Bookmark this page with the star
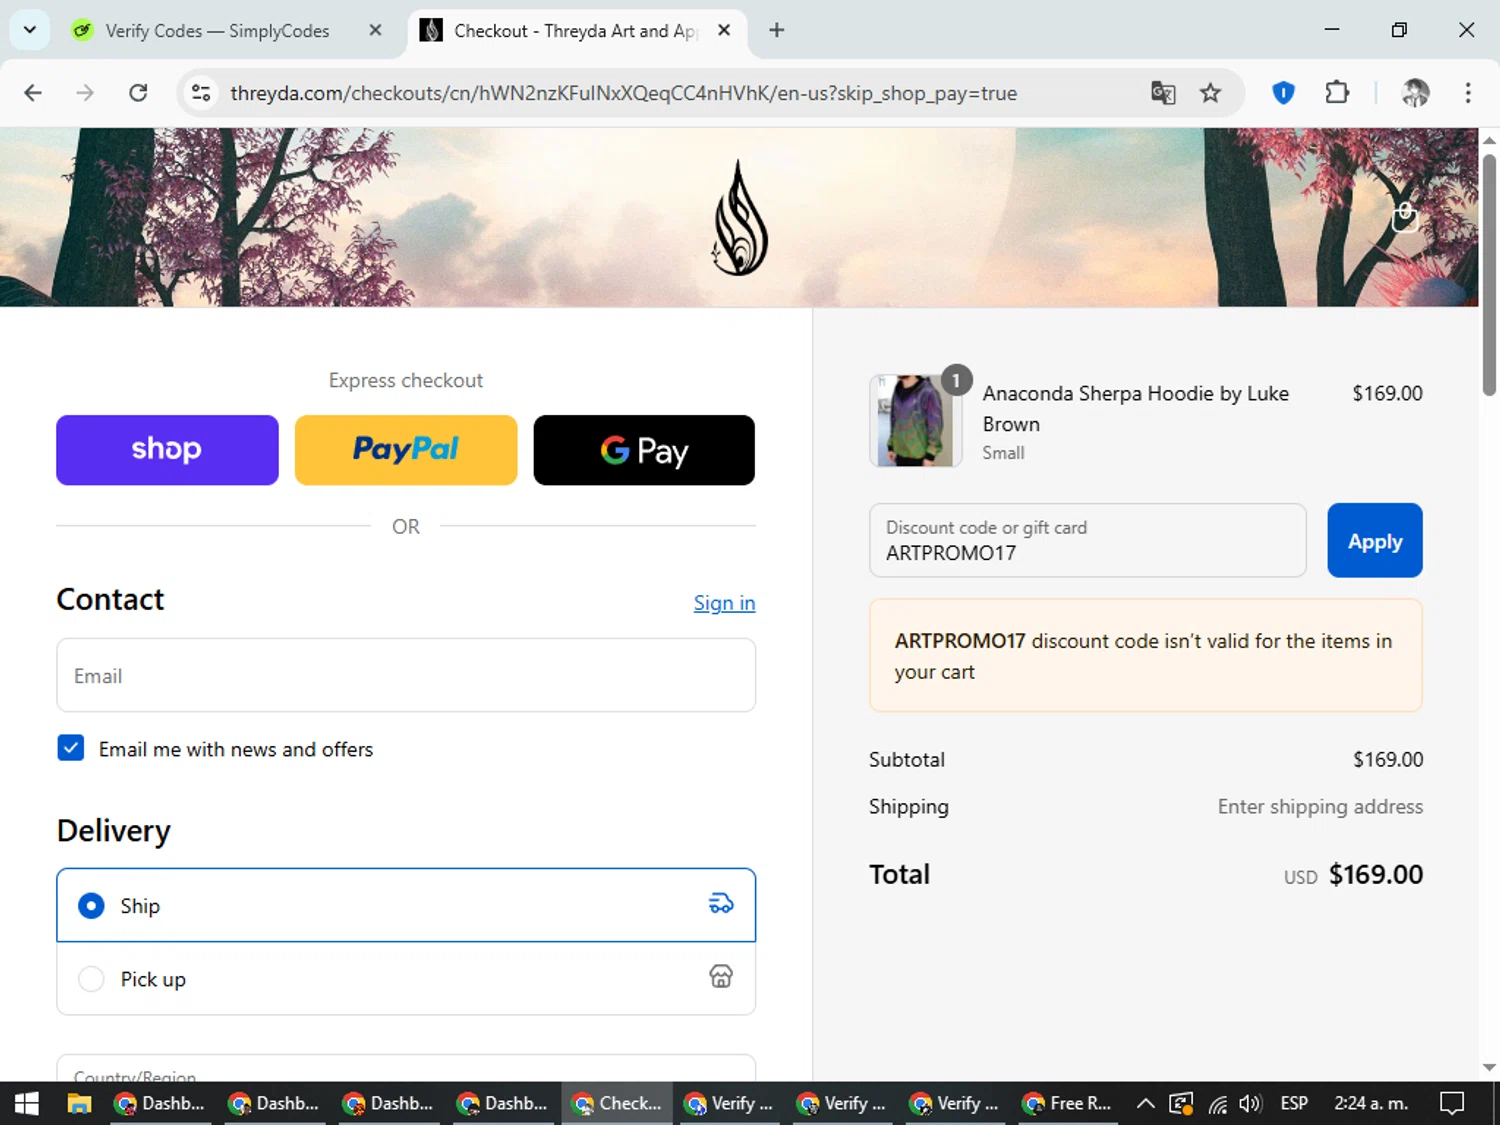1500x1125 pixels. coord(1210,93)
